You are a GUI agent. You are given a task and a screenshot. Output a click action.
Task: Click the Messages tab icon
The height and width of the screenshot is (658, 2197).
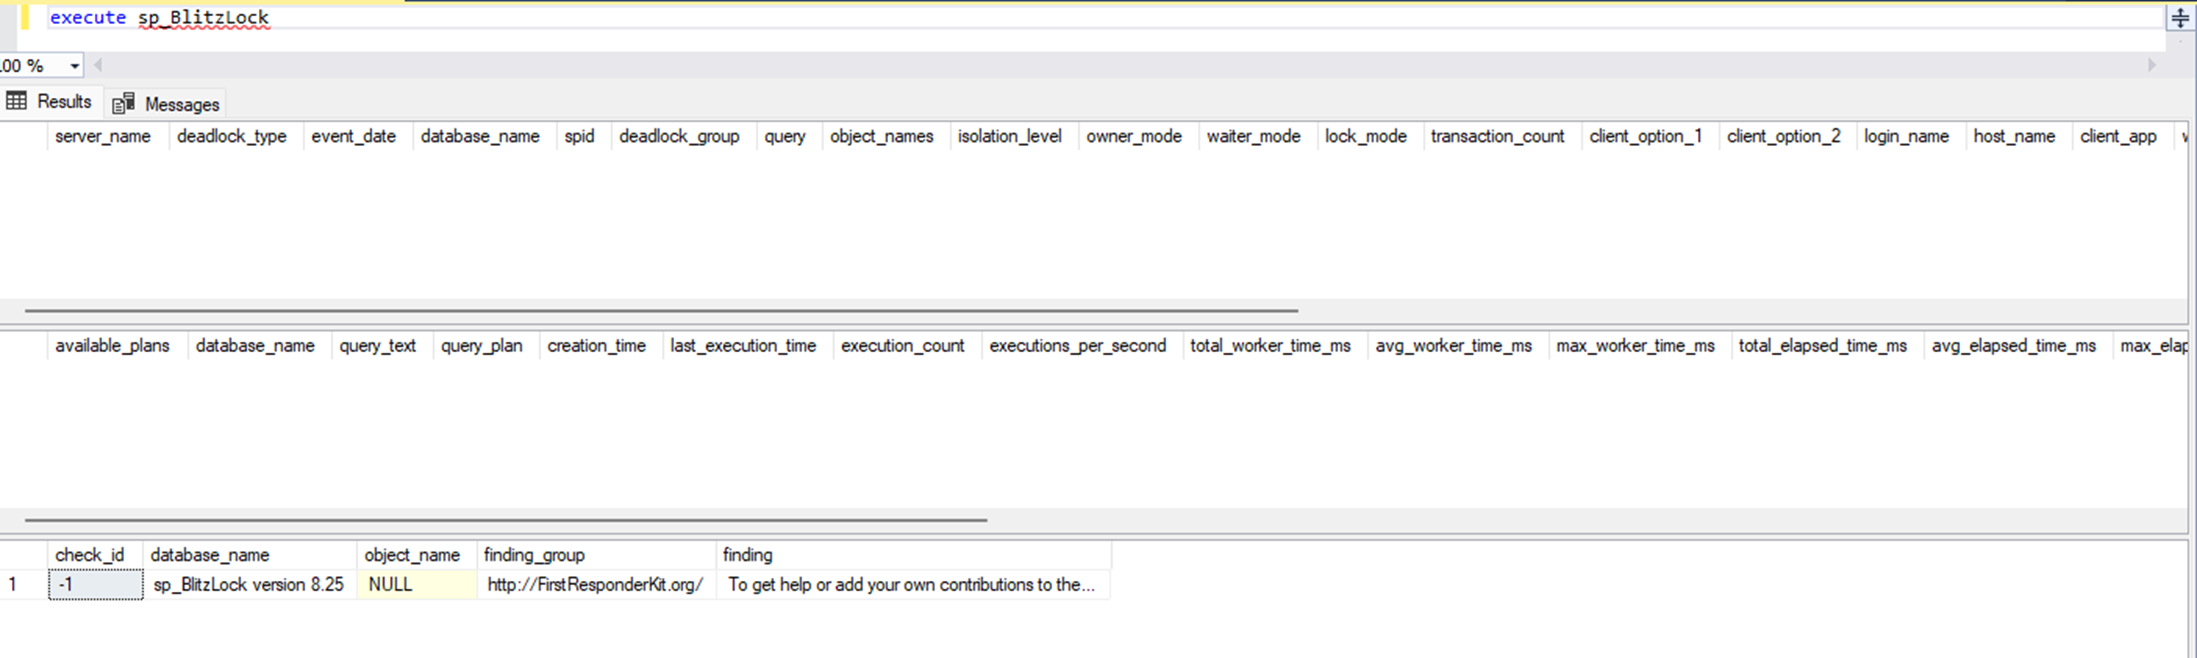click(x=123, y=103)
